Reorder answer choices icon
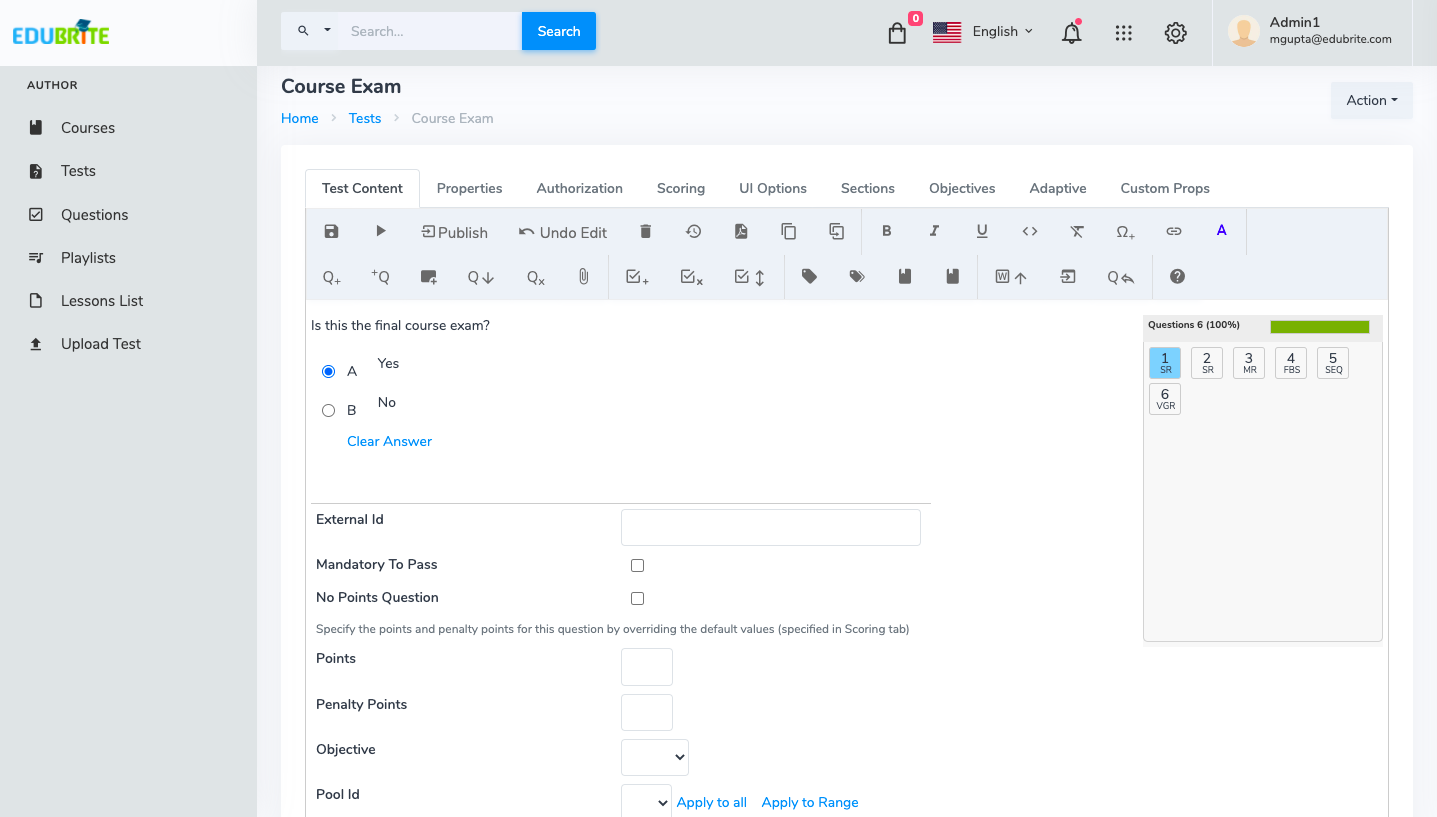This screenshot has height=817, width=1437. (749, 277)
